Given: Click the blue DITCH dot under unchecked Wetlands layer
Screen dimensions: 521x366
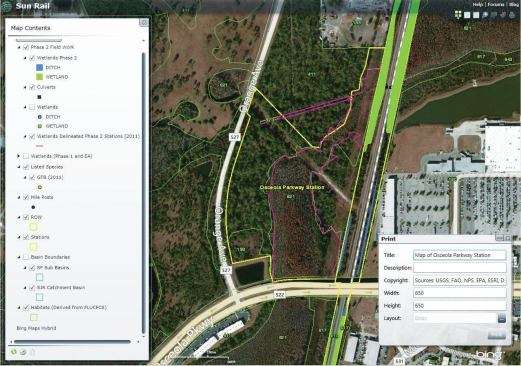Looking at the screenshot, I should point(40,117).
